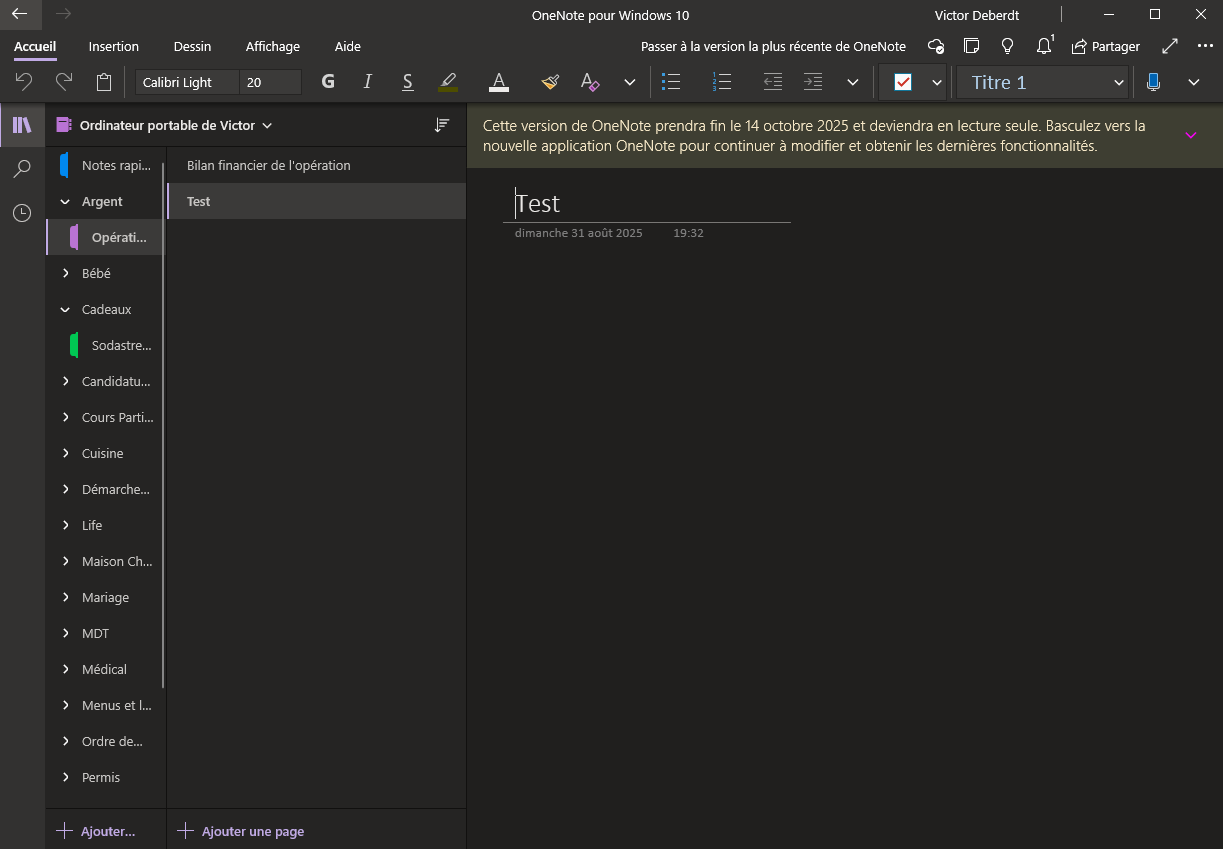Toggle underline (S) formatting
1223x849 pixels.
tap(408, 82)
